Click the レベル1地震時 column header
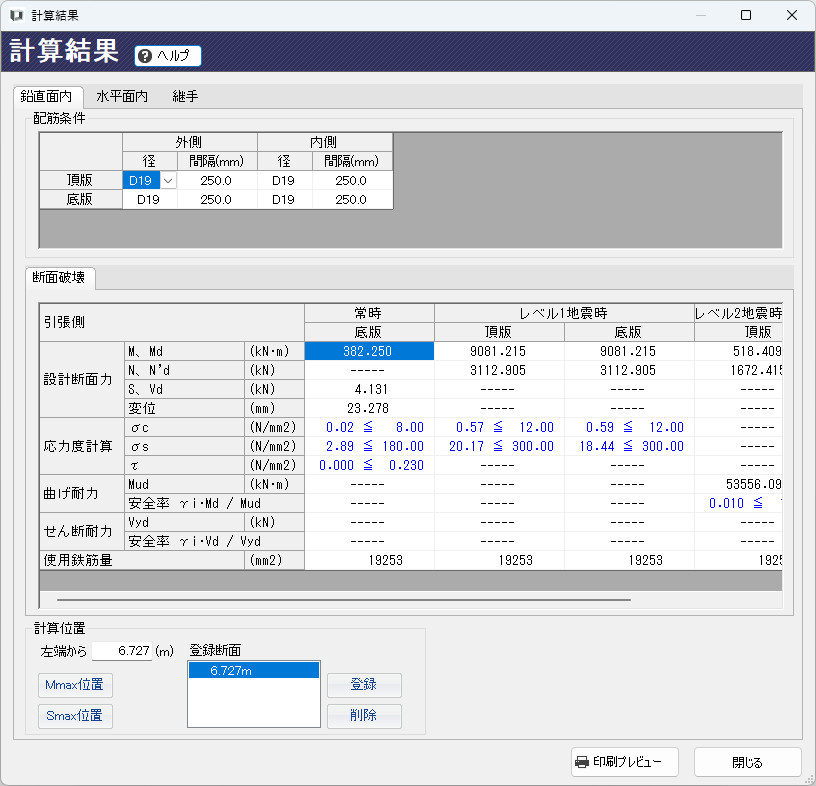The height and width of the screenshot is (786, 816). 564,313
